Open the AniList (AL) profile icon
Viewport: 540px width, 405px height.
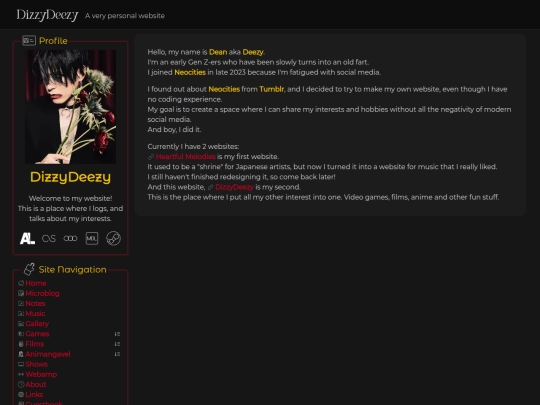(x=27, y=238)
